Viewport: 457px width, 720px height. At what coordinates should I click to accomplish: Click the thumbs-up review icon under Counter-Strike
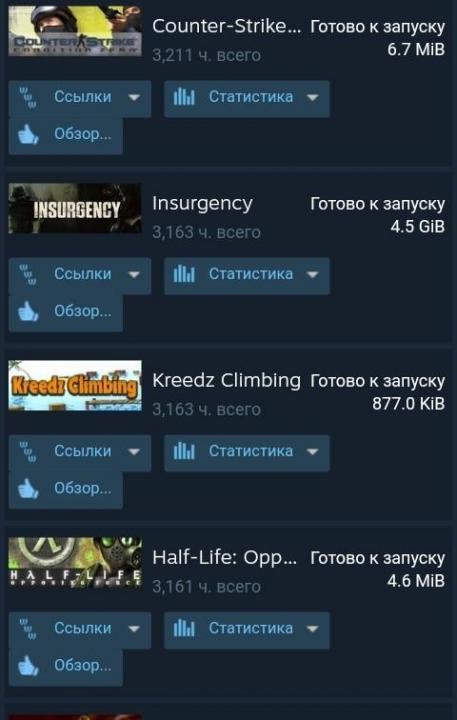(28, 135)
